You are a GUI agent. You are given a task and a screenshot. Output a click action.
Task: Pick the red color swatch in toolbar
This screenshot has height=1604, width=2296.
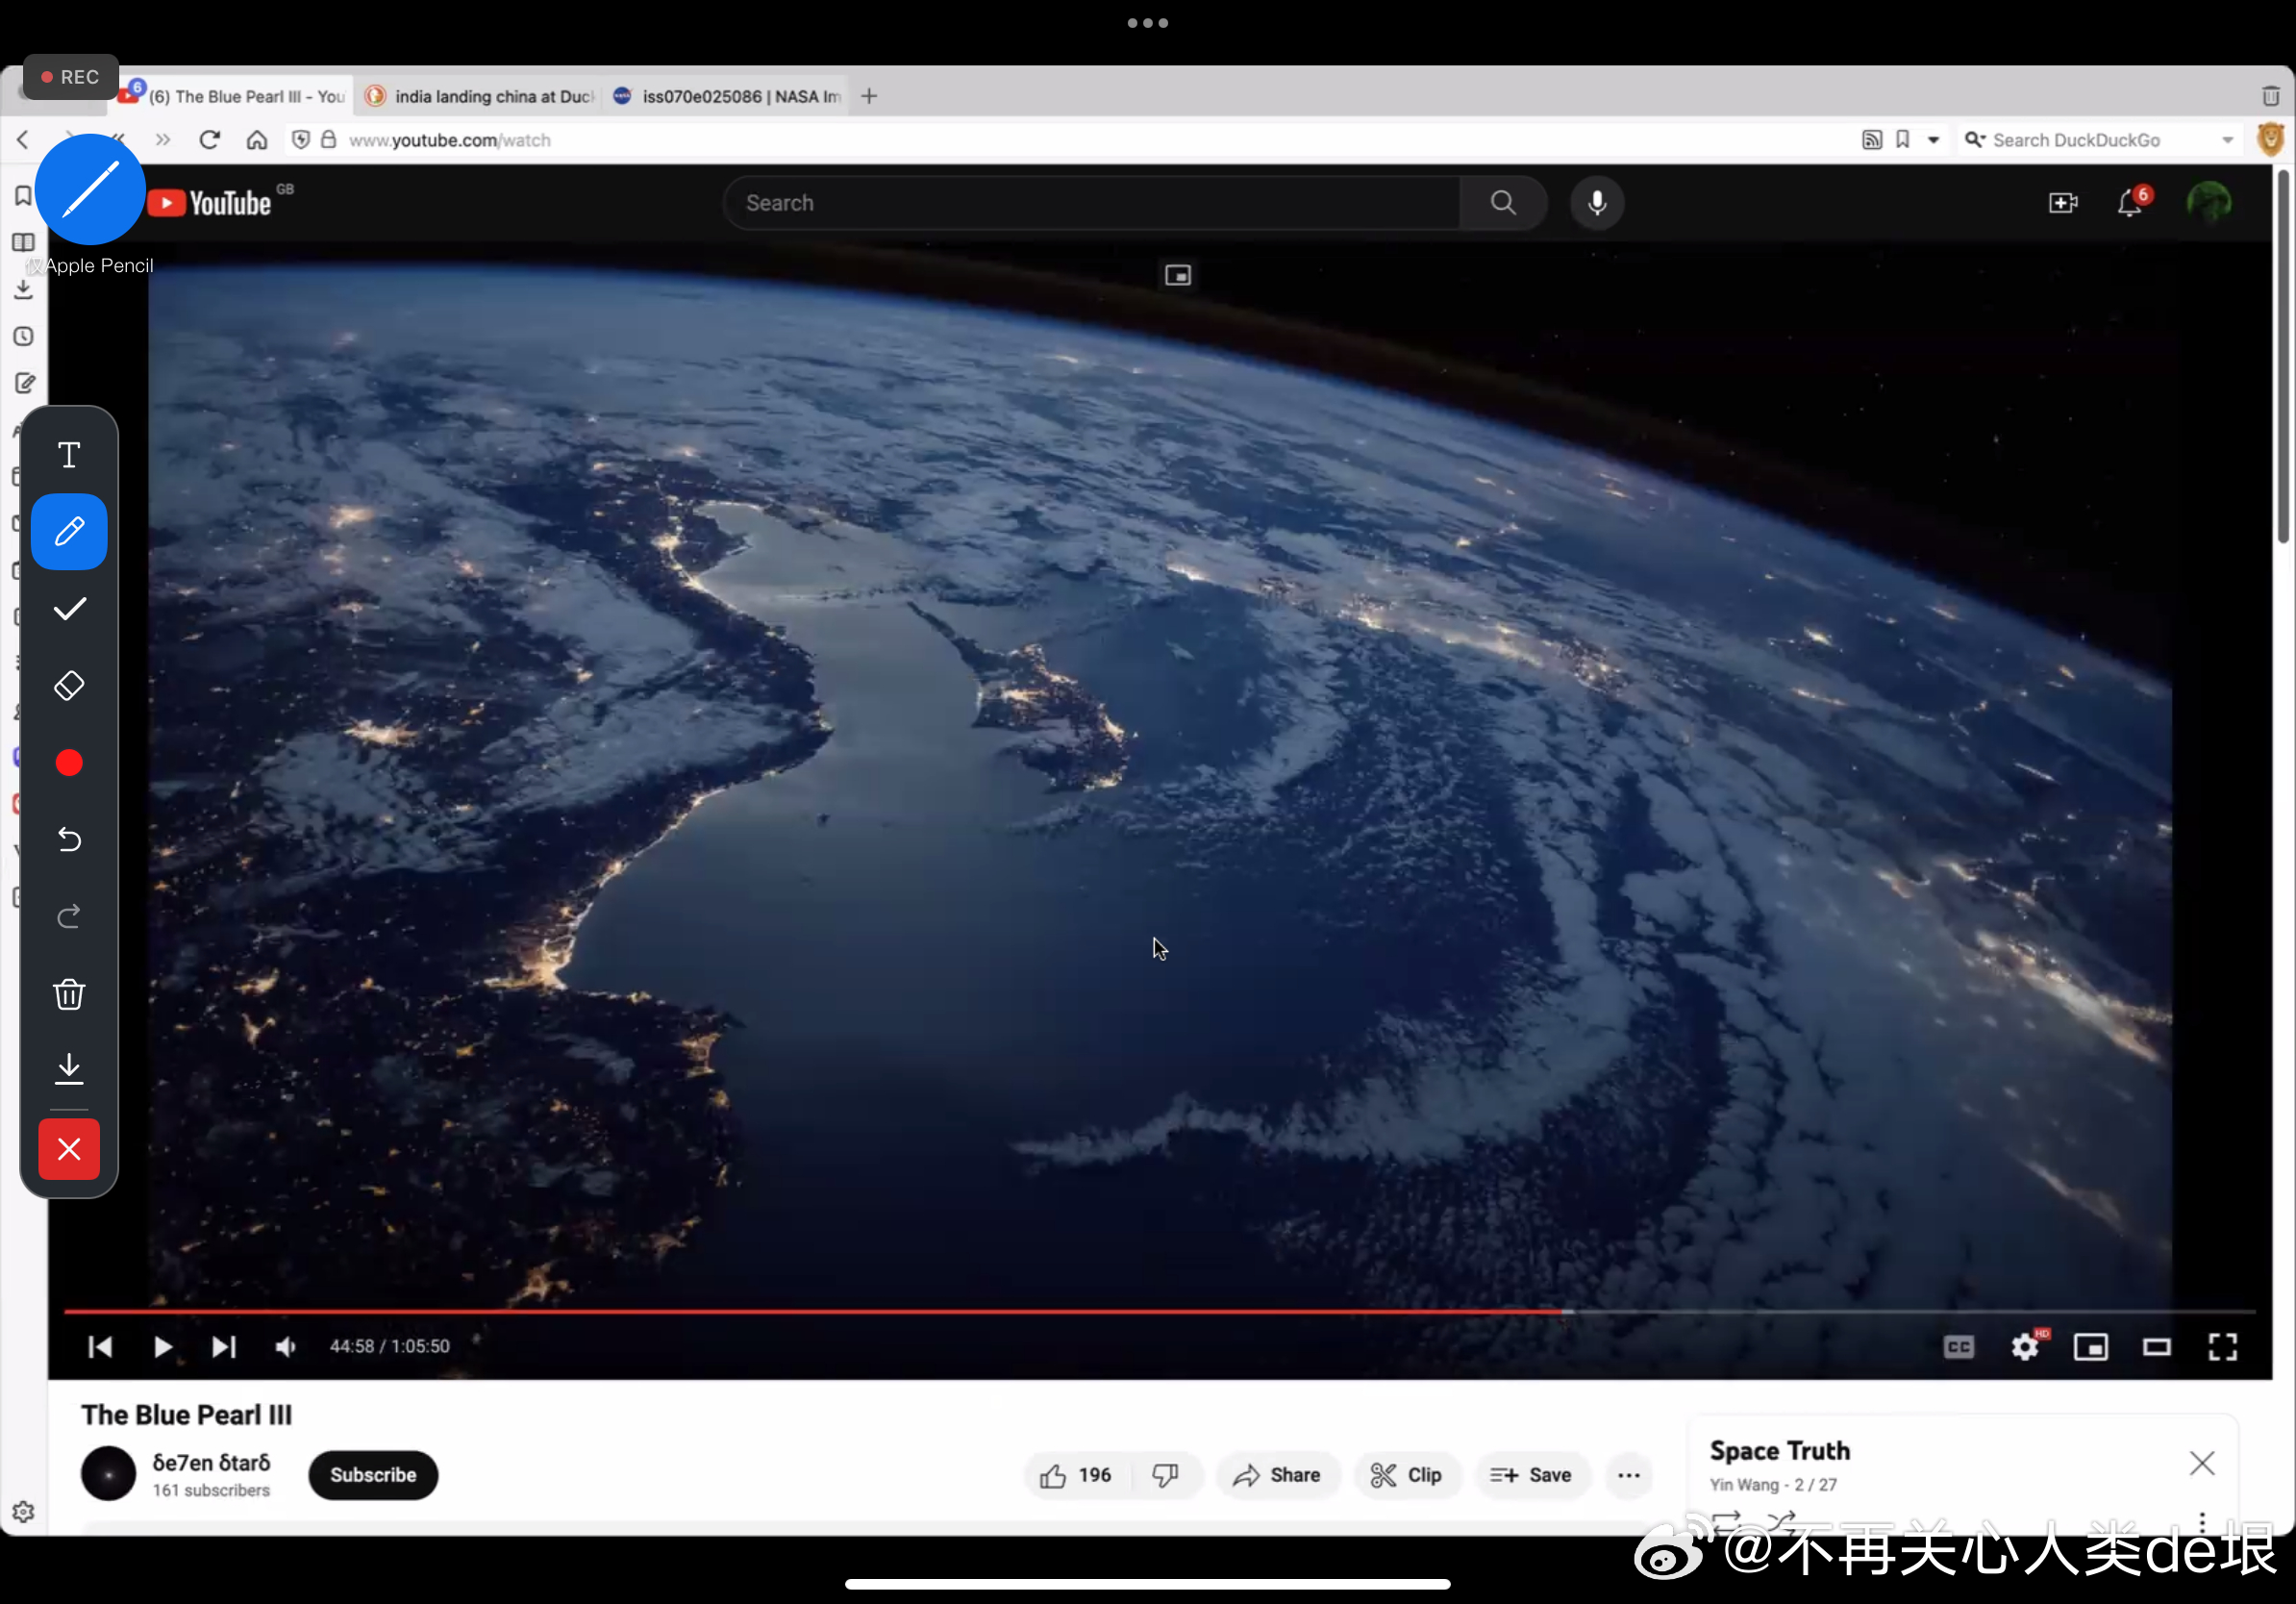click(69, 763)
